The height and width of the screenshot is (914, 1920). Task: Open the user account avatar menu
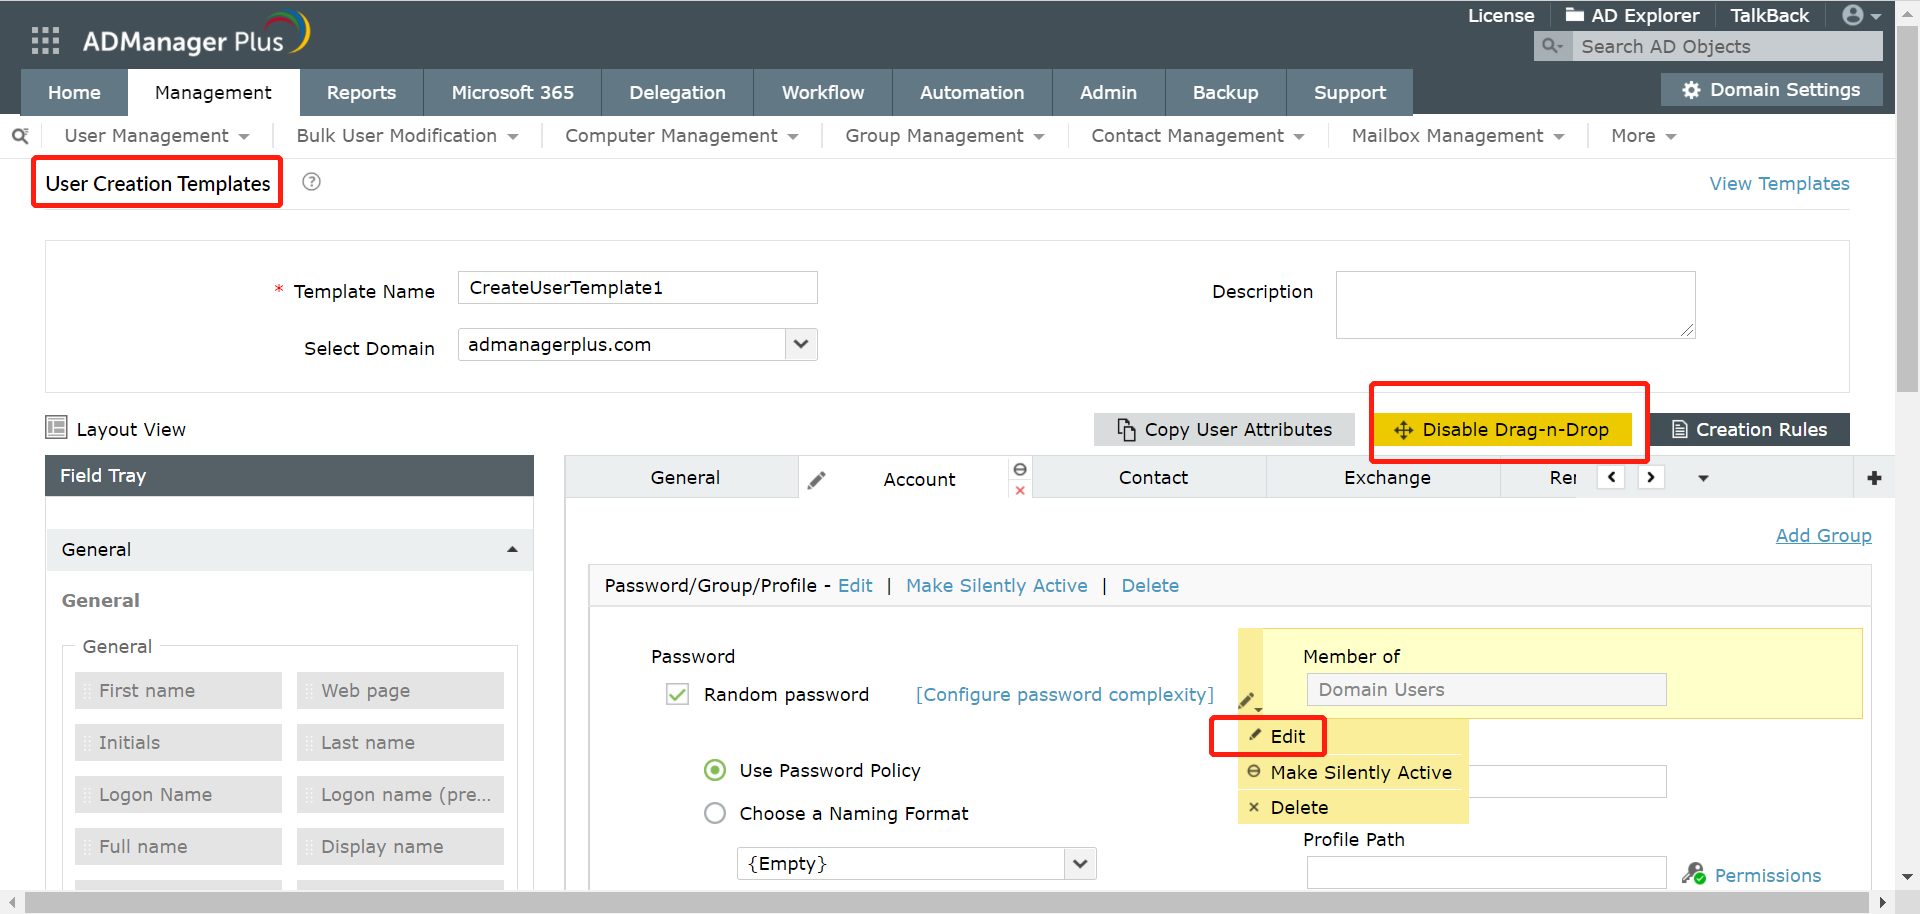click(x=1862, y=15)
